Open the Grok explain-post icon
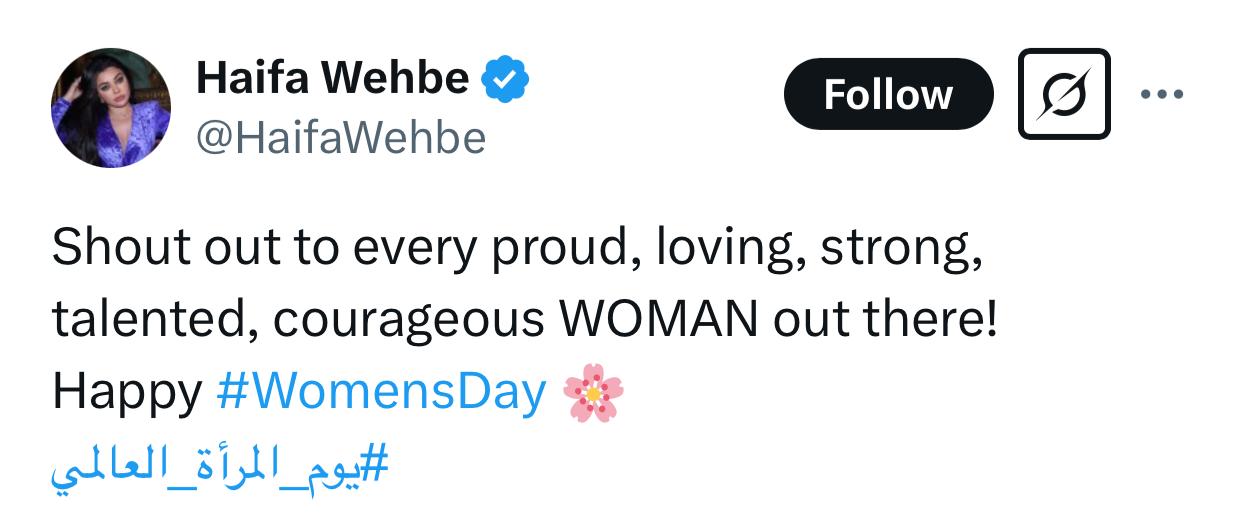 [1064, 94]
